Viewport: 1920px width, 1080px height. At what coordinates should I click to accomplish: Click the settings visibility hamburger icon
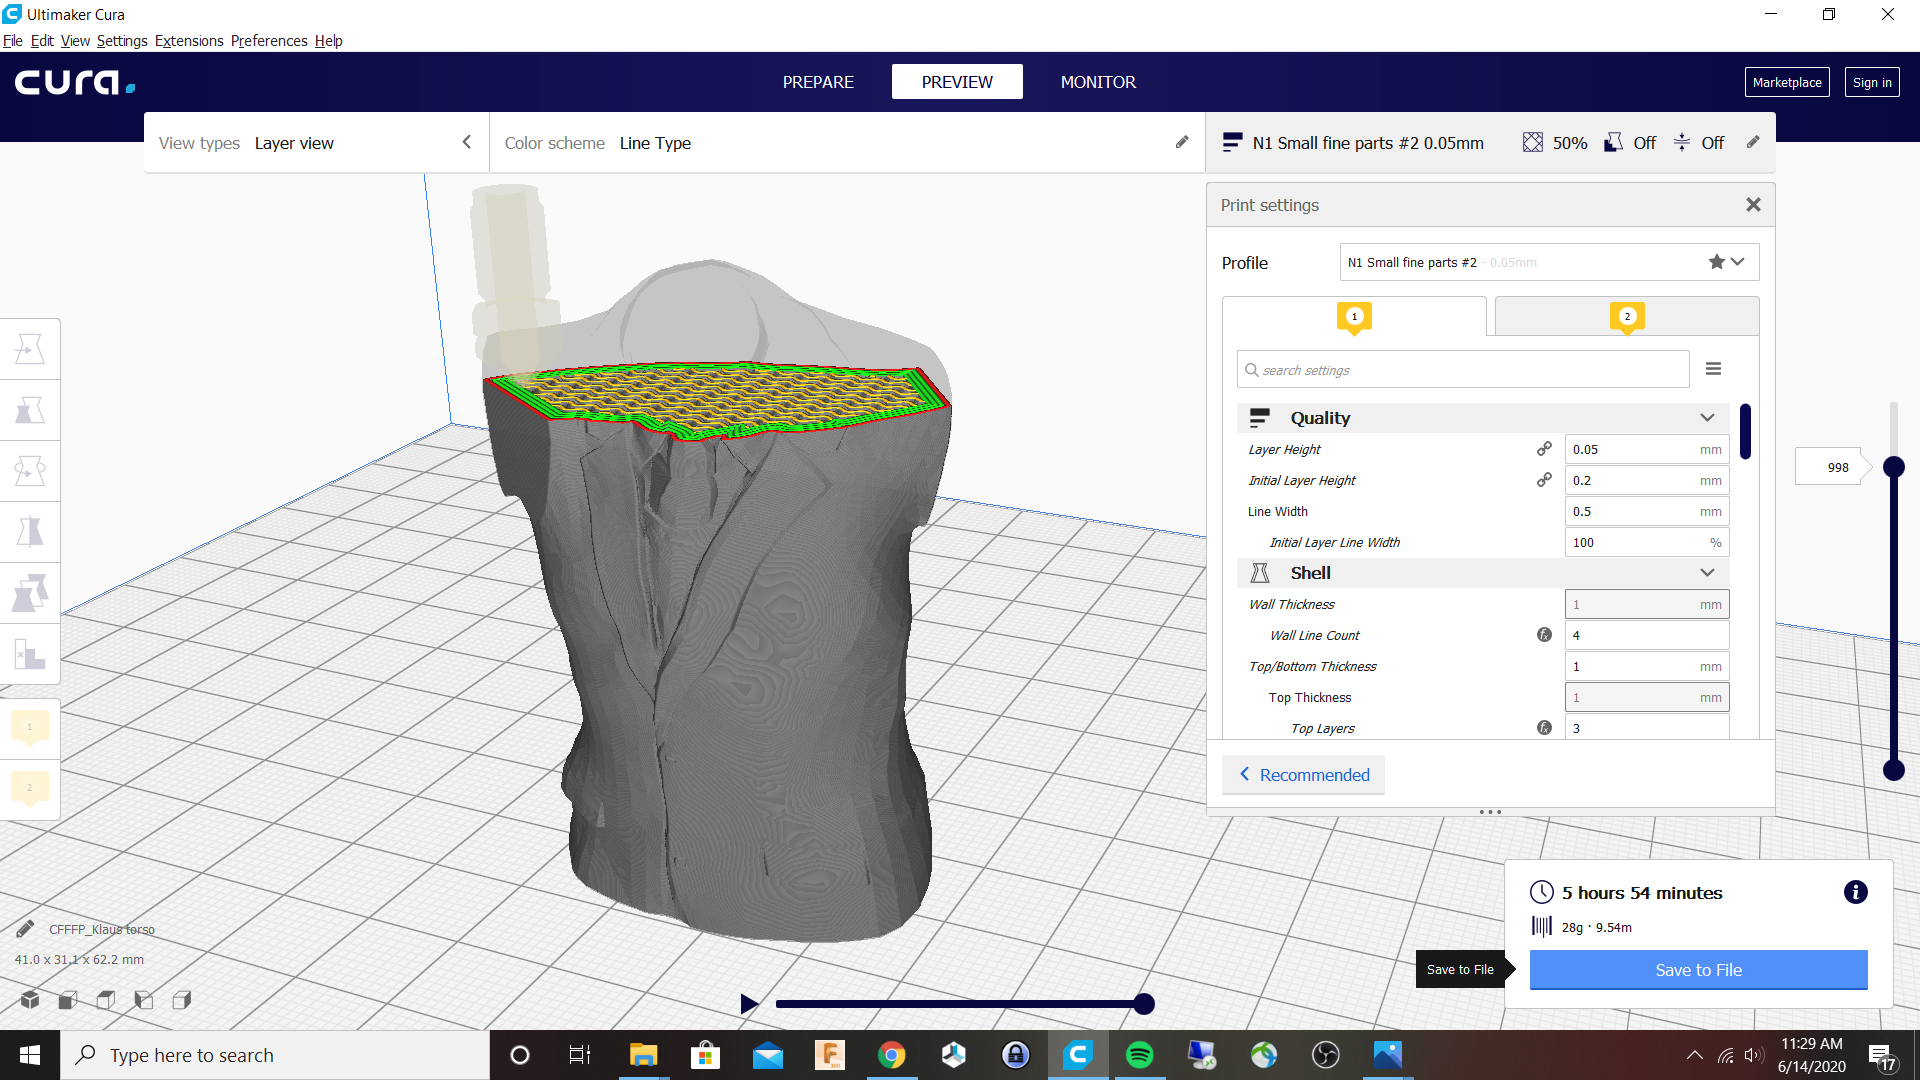click(1713, 369)
